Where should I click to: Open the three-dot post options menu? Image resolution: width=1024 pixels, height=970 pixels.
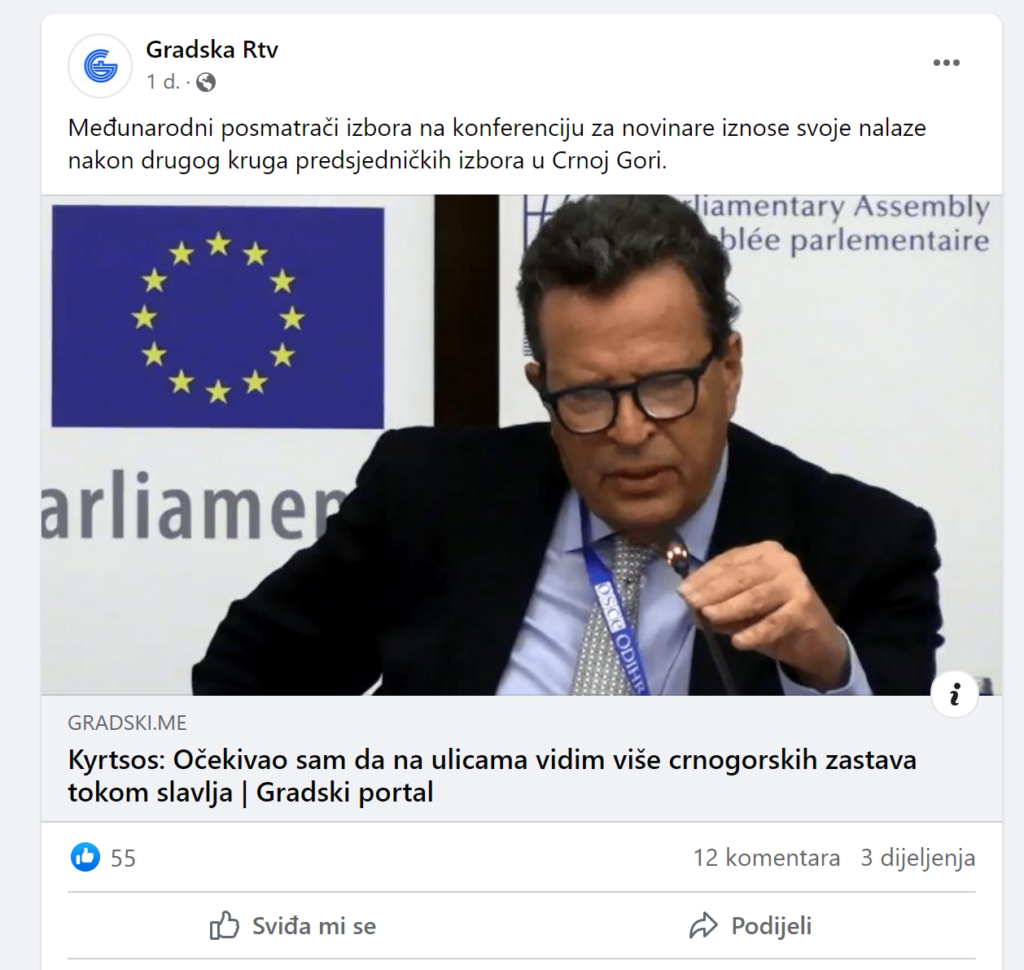946,63
